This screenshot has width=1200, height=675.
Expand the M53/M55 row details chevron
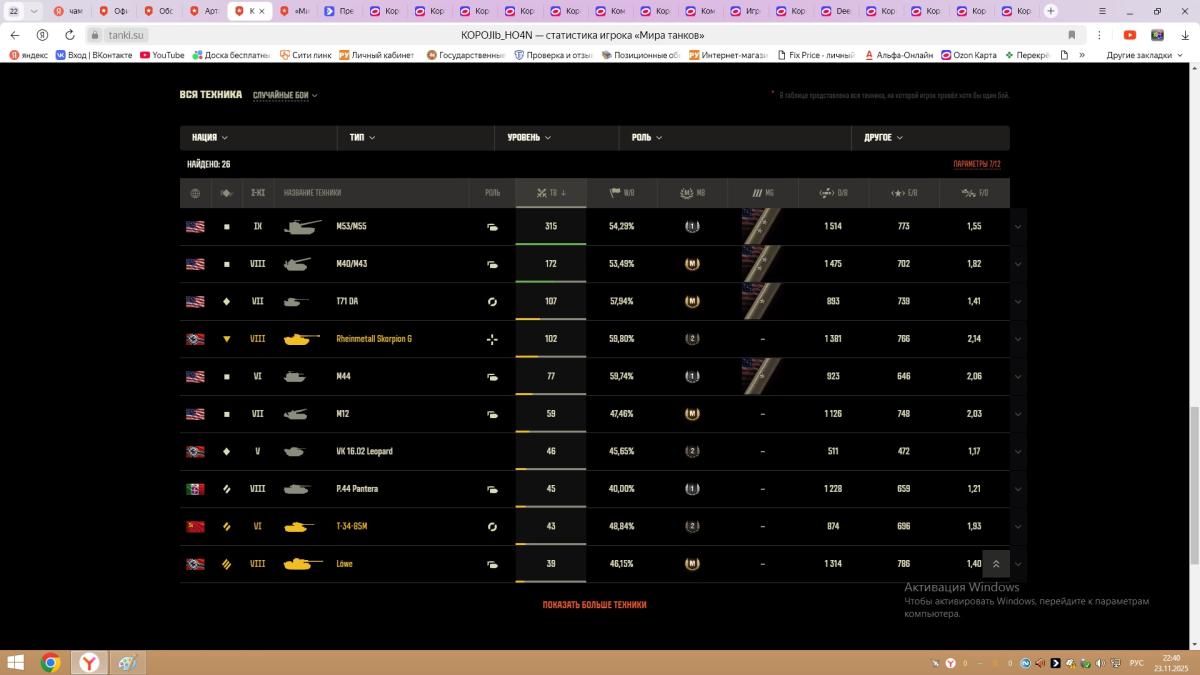tap(1018, 227)
